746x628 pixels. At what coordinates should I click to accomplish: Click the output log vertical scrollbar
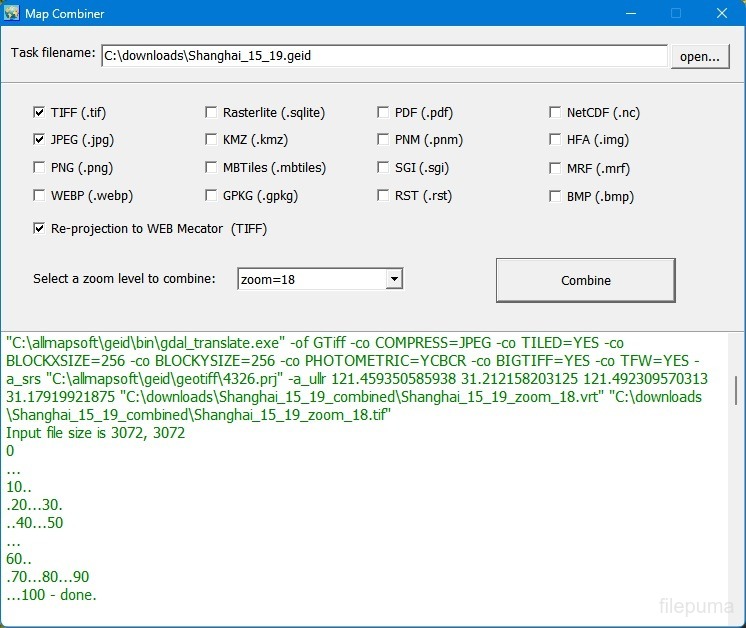pyautogui.click(x=737, y=390)
